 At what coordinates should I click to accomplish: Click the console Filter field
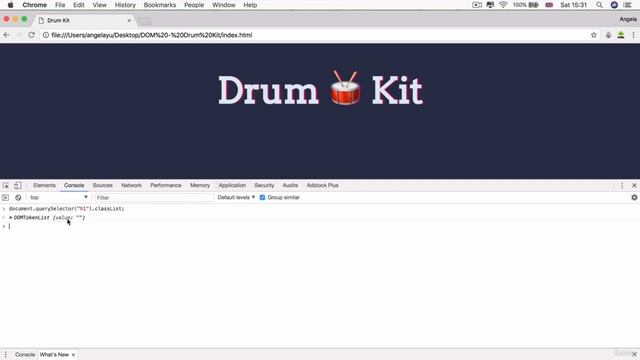pyautogui.click(x=154, y=198)
